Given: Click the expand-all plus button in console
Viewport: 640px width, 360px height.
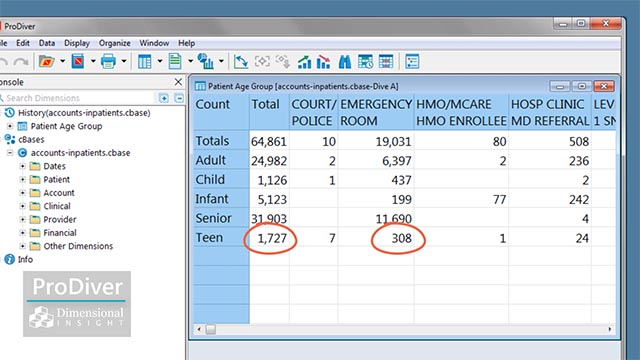Looking at the screenshot, I should coord(164,98).
